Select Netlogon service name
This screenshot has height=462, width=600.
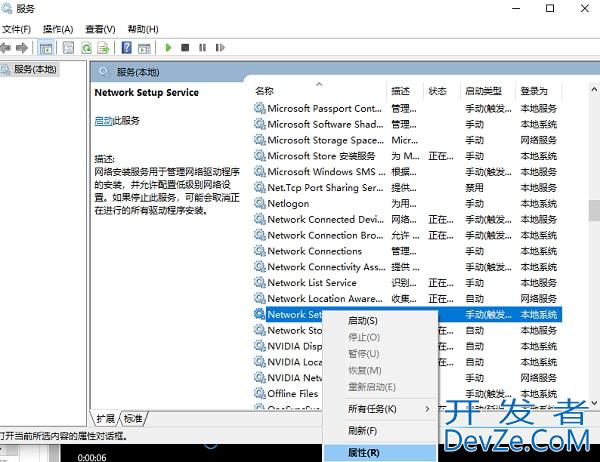[288, 204]
